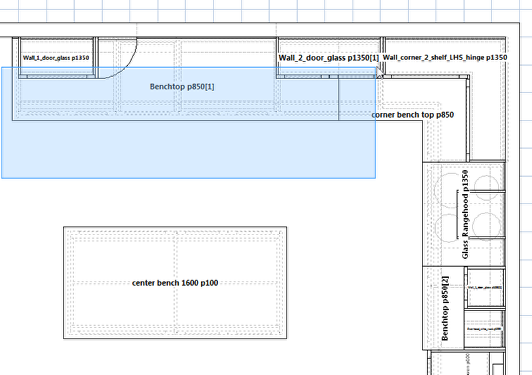Click the top-right cooktop burner circle
The height and width of the screenshot is (375, 532).
(x=487, y=187)
